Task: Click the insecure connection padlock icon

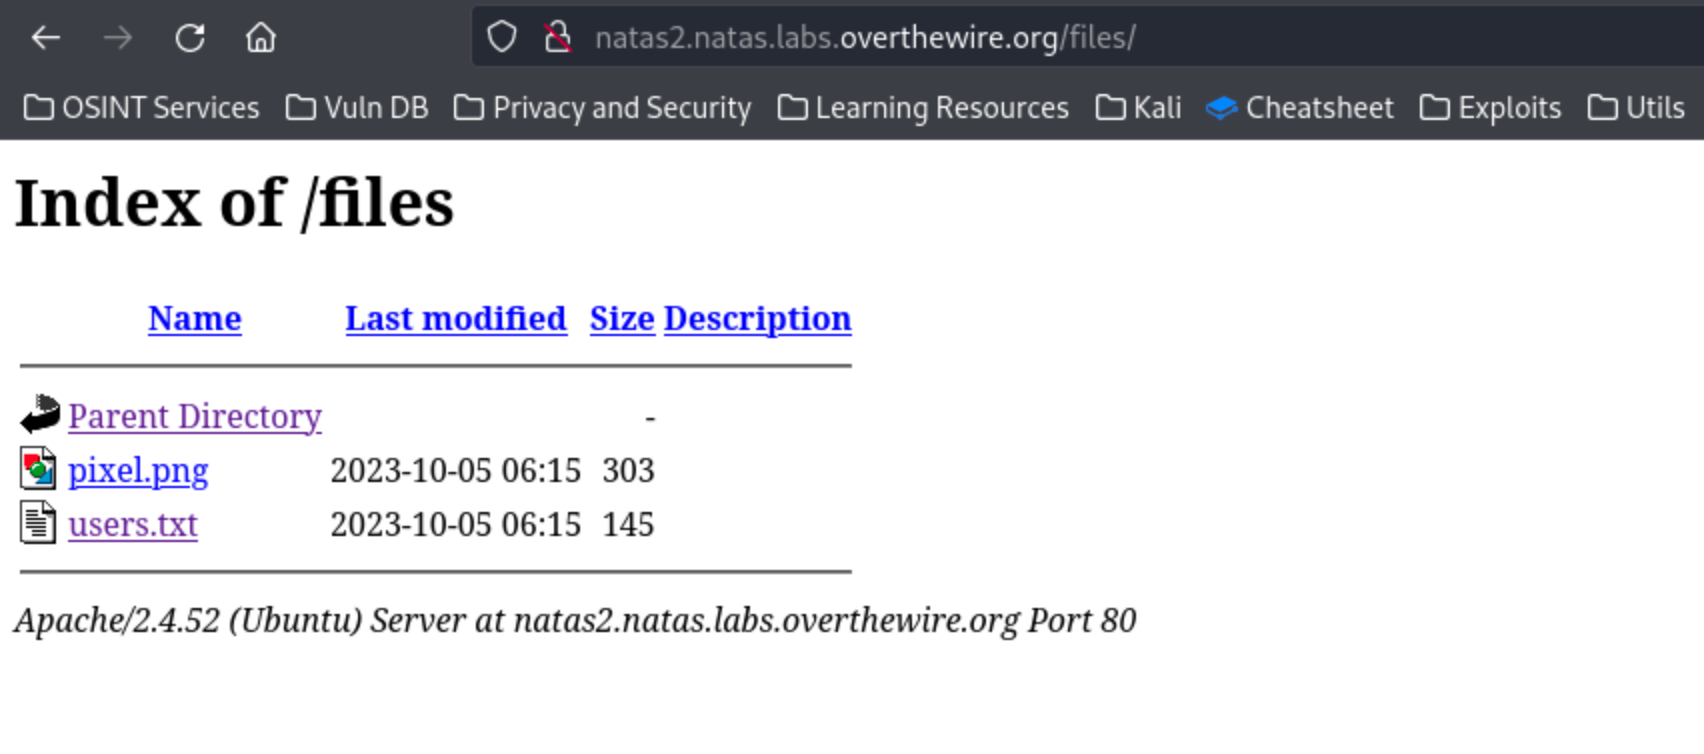Action: pos(557,38)
